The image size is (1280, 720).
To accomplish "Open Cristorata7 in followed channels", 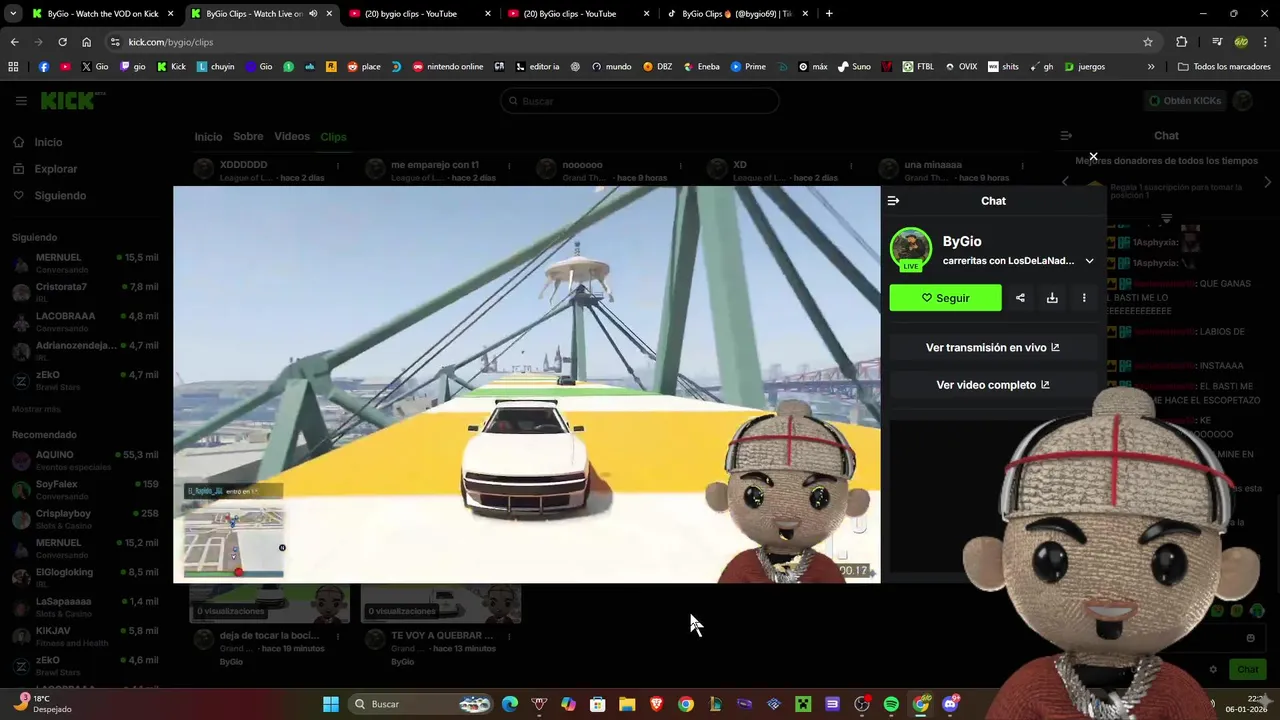I will tap(85, 293).
